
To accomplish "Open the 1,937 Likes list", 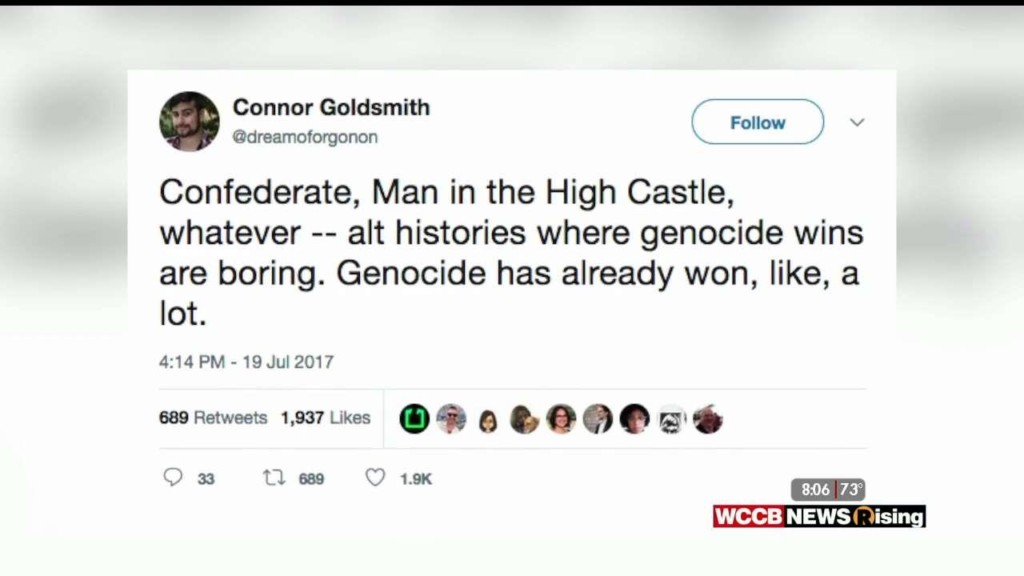I will tap(325, 417).
